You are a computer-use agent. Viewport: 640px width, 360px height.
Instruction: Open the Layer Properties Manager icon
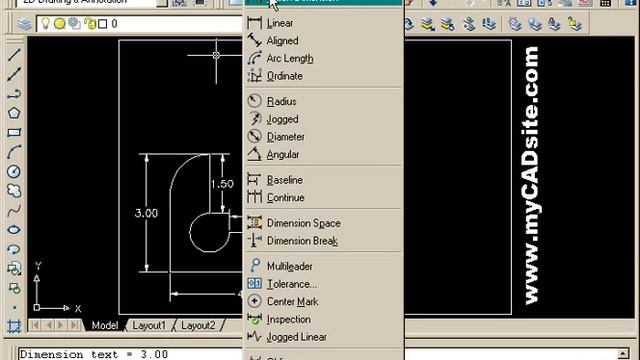pos(24,24)
